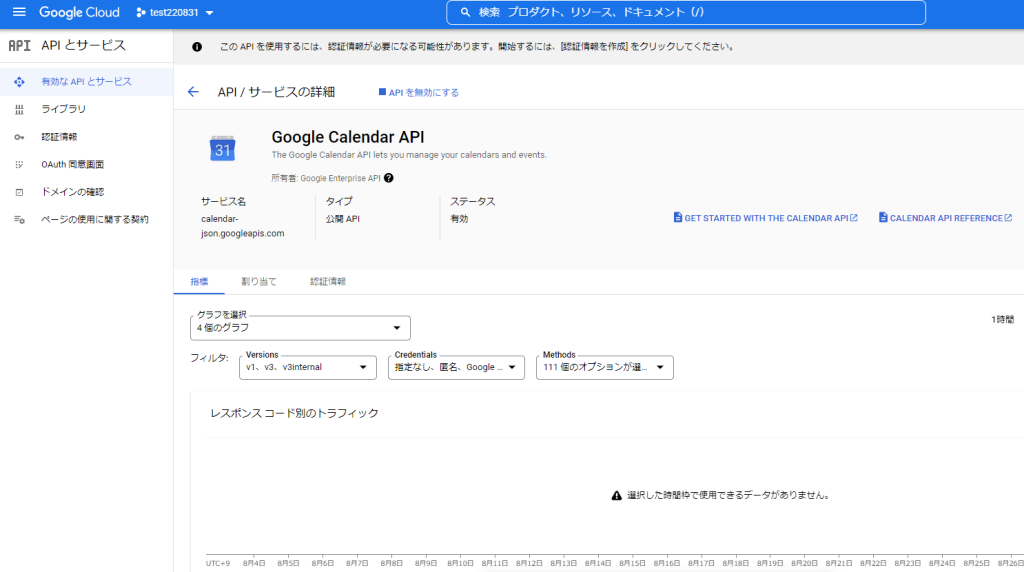Click the ライブラリ sidebar icon

click(19, 109)
